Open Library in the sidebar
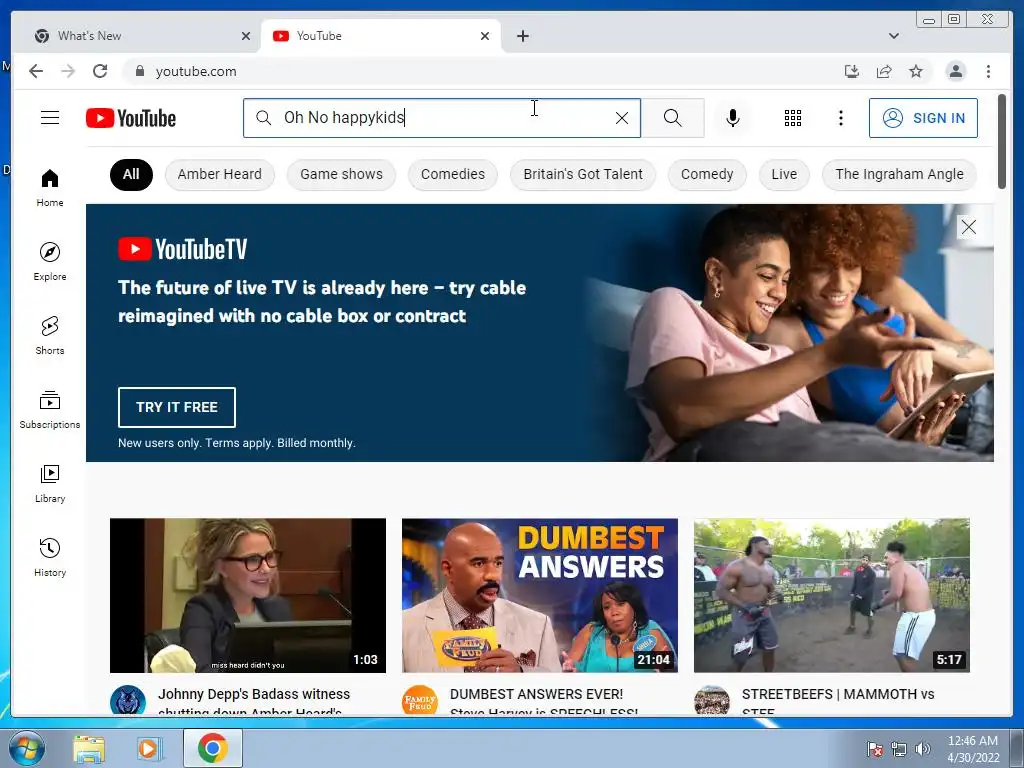 [50, 483]
